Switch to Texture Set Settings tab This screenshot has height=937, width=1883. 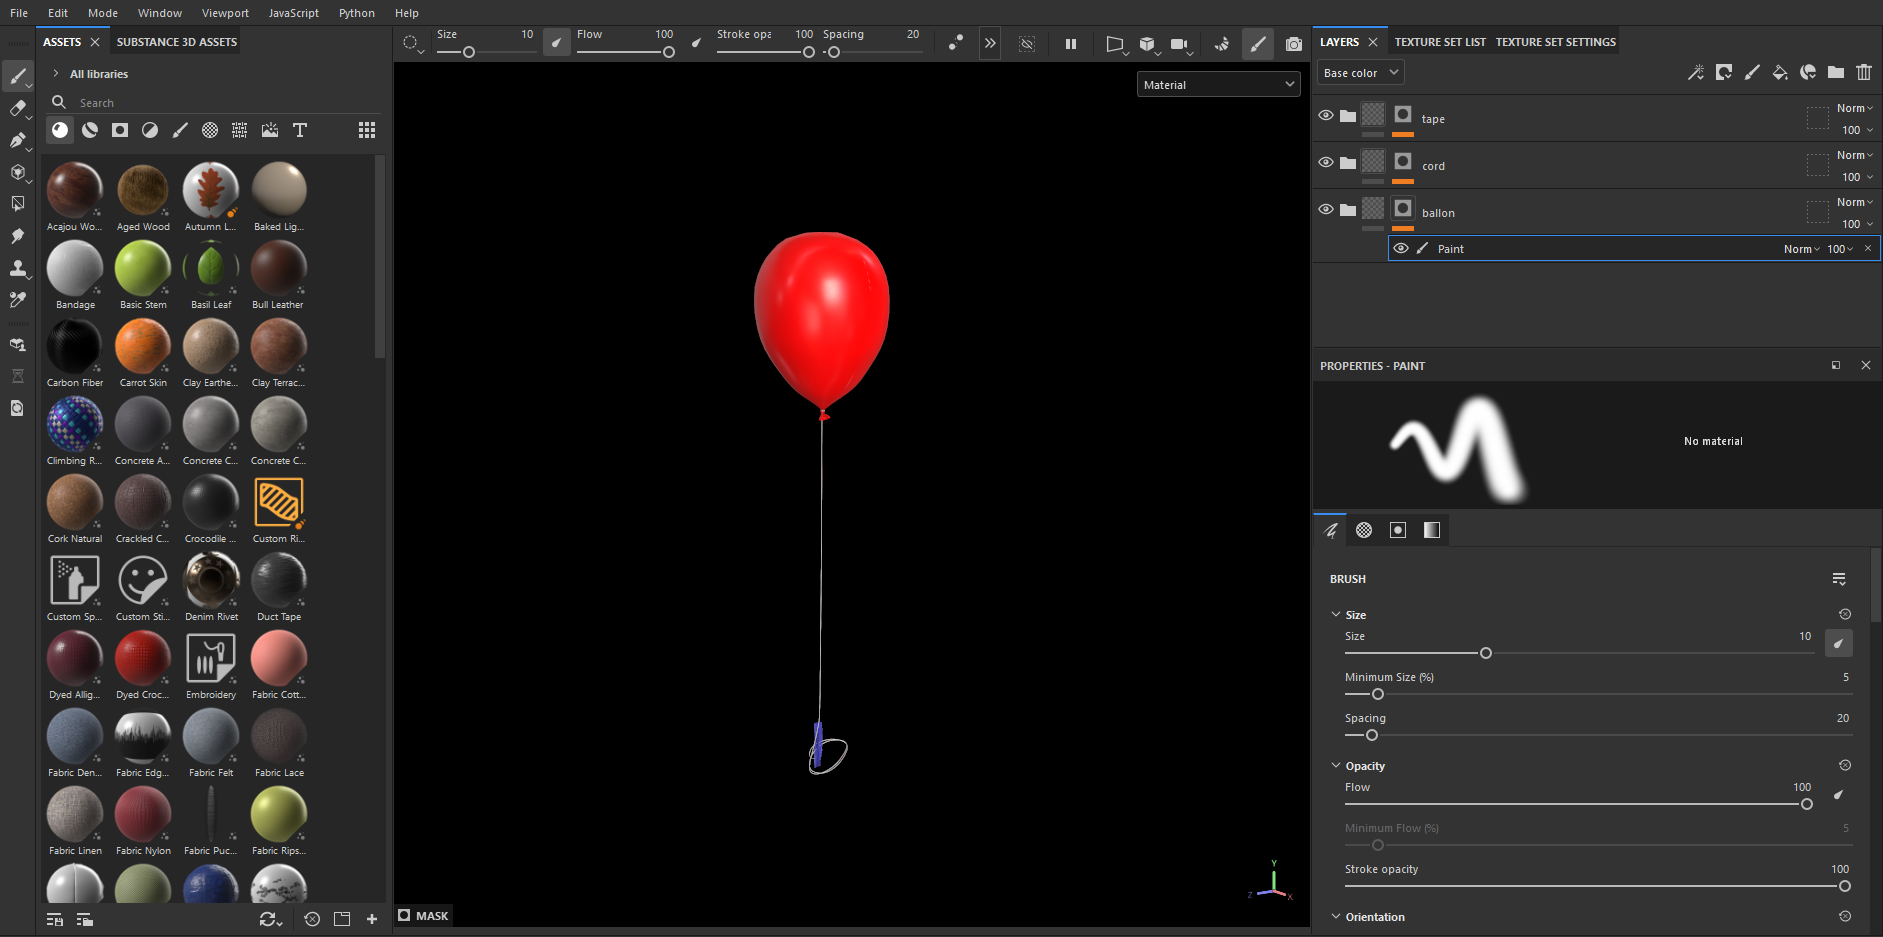click(1555, 42)
